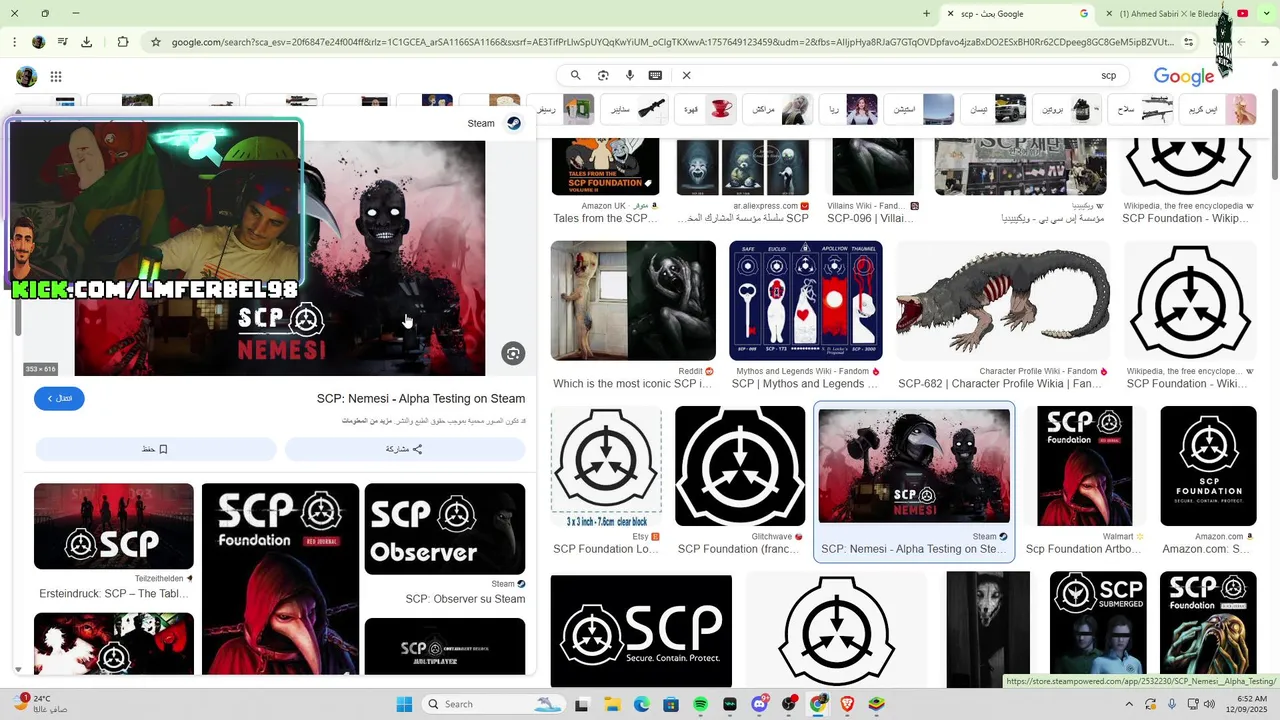Image resolution: width=1280 pixels, height=720 pixels.
Task: Start voice search with the microphone icon
Action: click(630, 75)
